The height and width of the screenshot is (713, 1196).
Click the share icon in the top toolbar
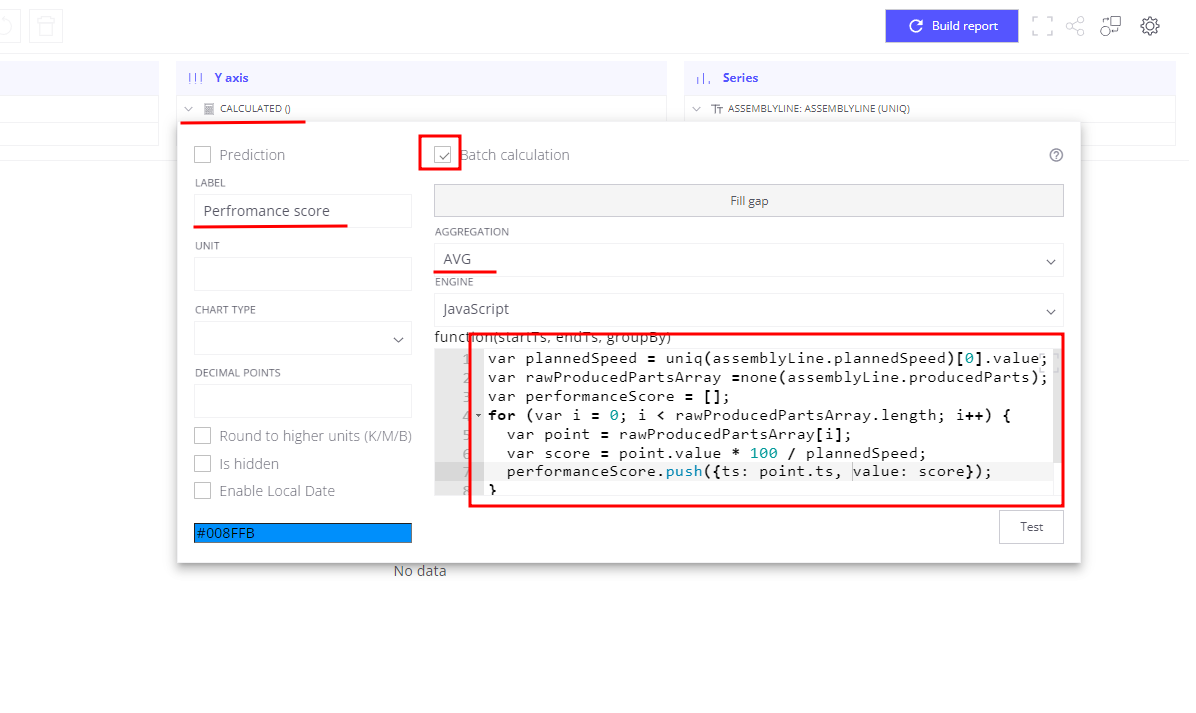click(1075, 26)
